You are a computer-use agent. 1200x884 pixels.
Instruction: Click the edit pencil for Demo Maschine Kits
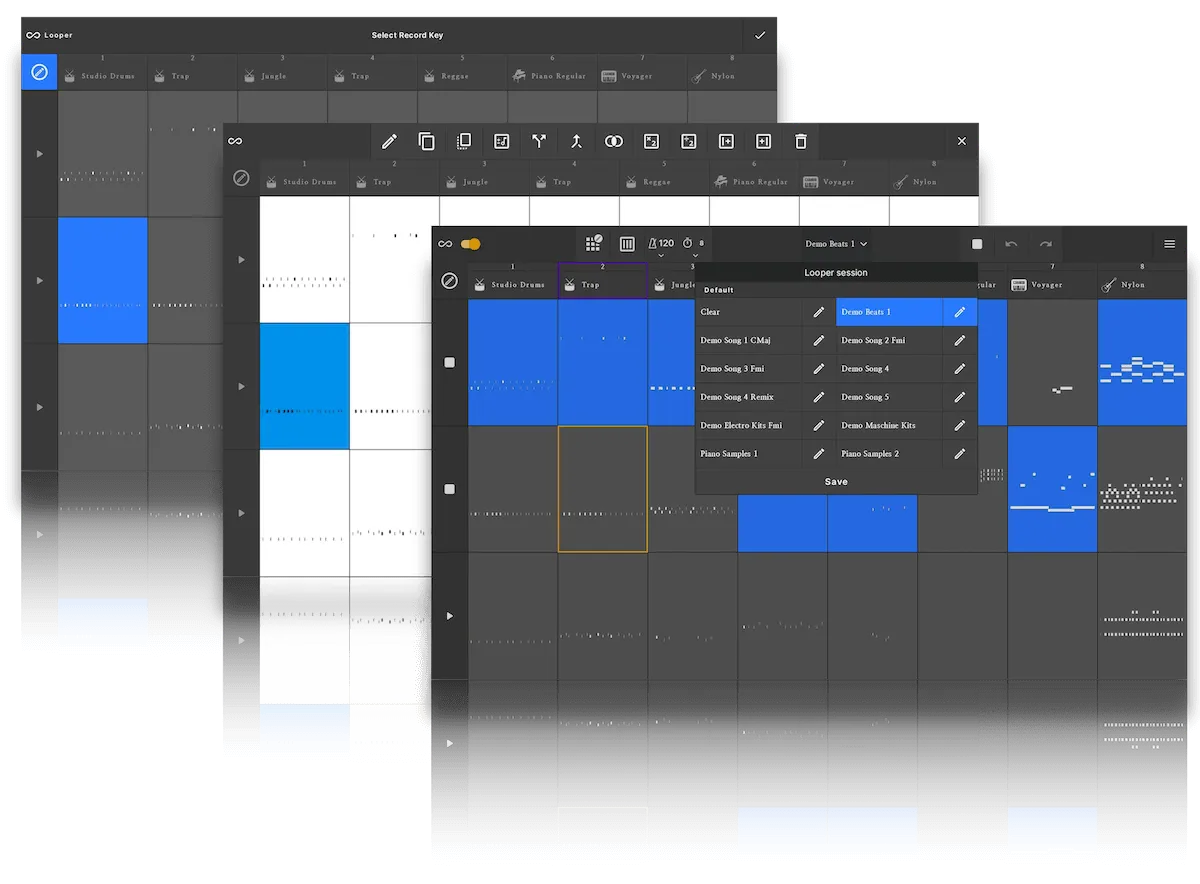click(960, 425)
